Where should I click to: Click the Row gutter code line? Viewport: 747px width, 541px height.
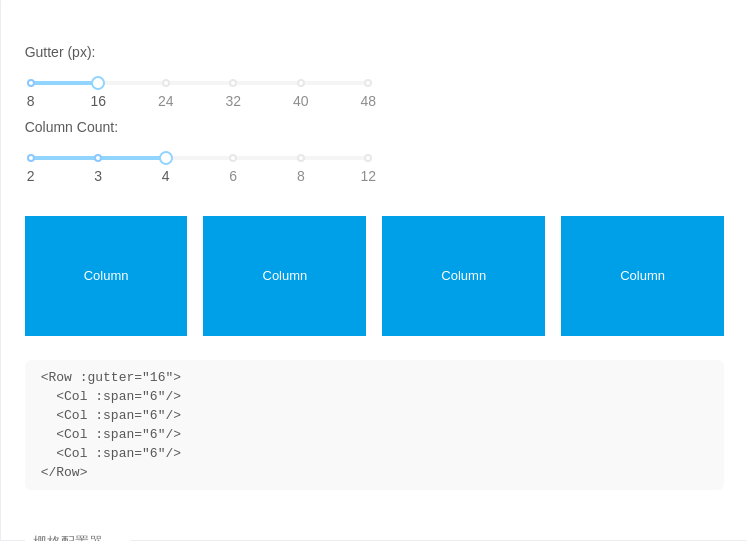[111, 377]
